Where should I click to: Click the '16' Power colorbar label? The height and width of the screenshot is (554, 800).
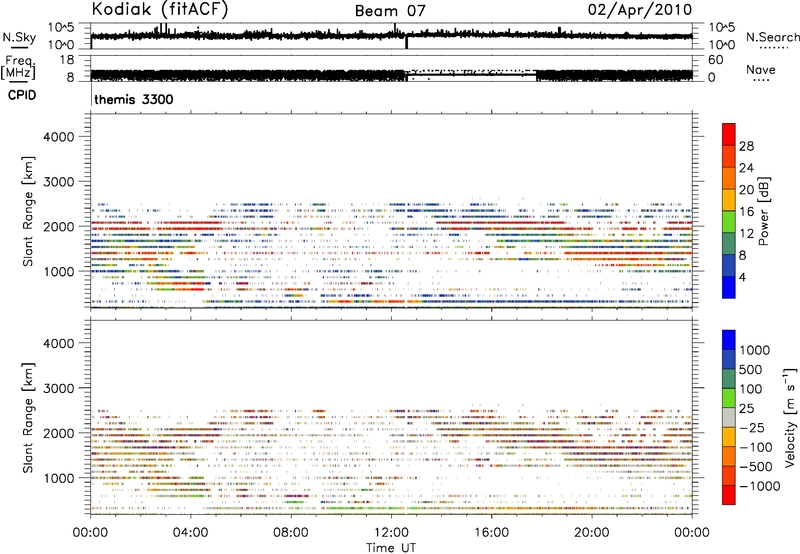click(746, 212)
